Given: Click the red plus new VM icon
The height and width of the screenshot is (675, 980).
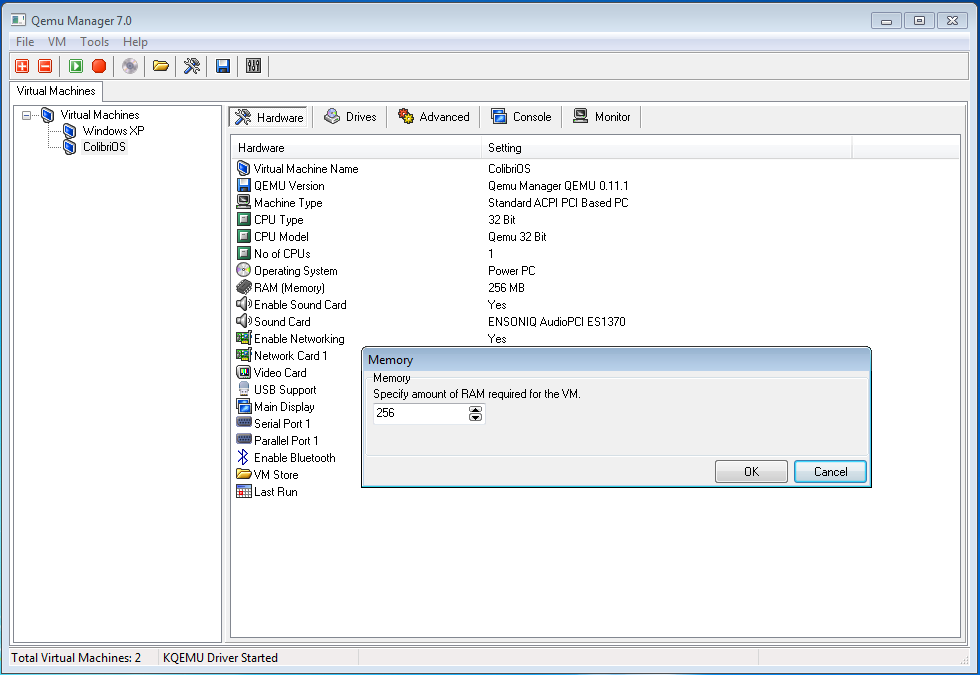Looking at the screenshot, I should click(22, 66).
